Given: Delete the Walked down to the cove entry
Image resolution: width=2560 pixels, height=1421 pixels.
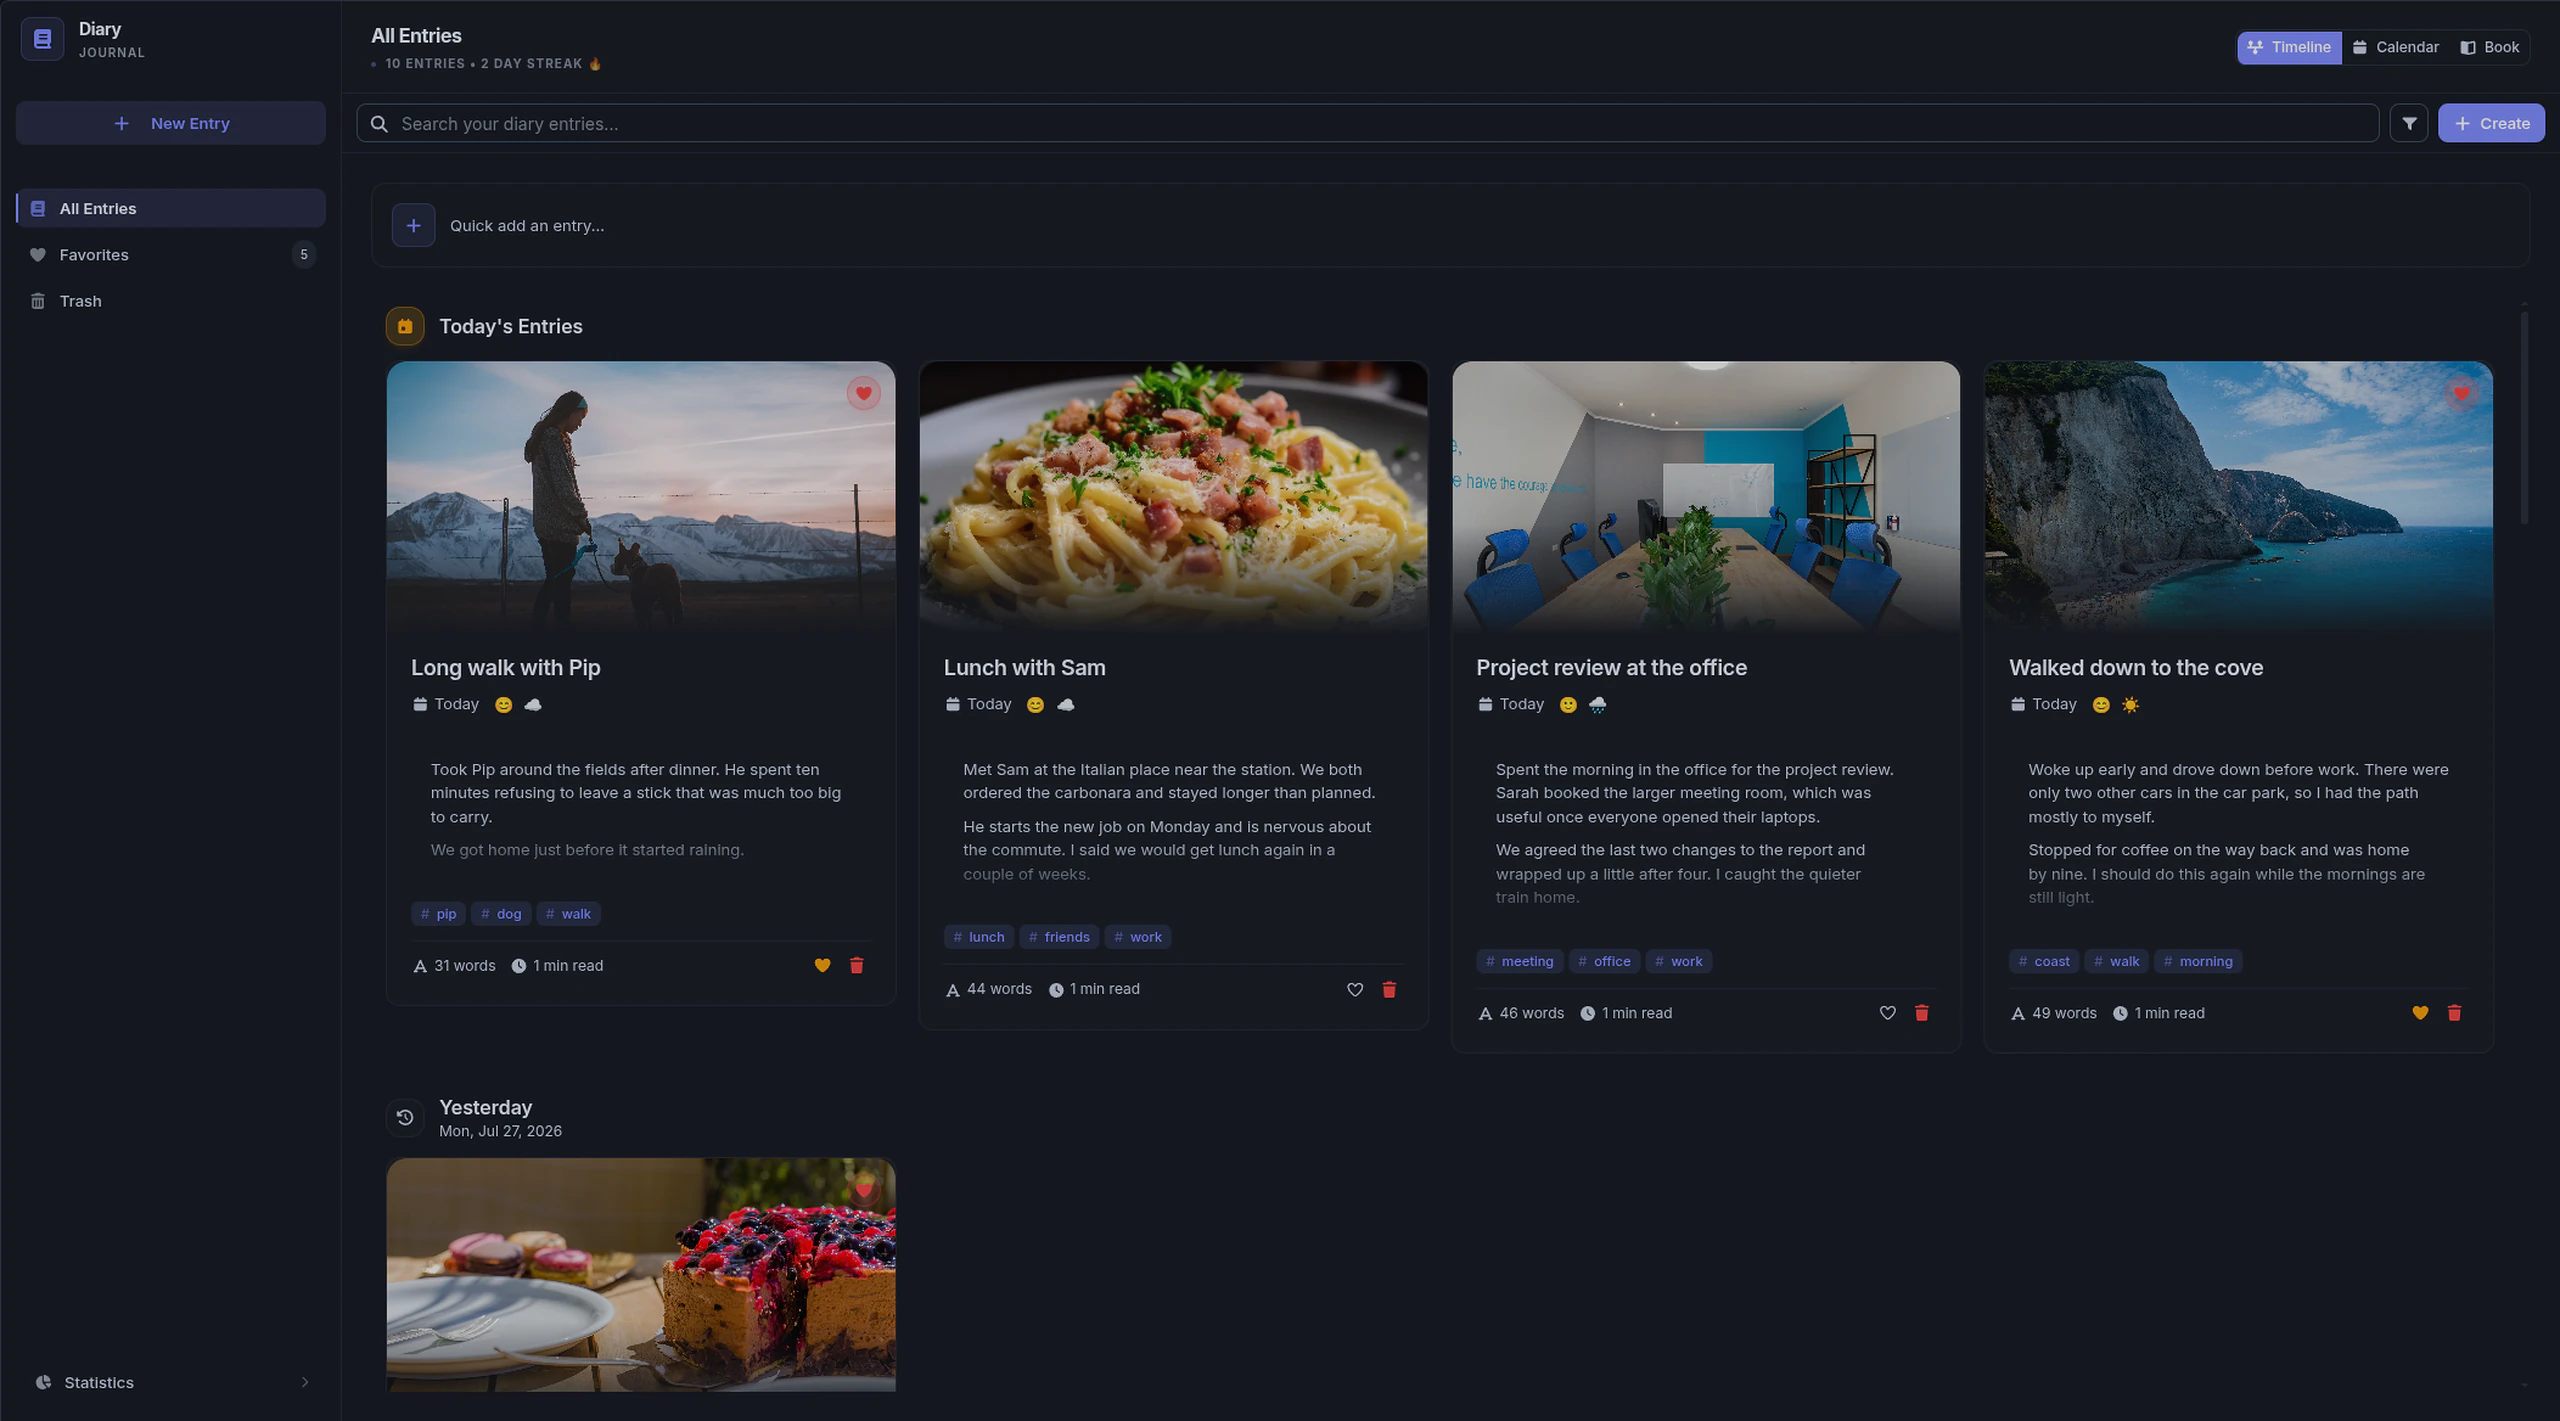Looking at the screenshot, I should pos(2453,1013).
